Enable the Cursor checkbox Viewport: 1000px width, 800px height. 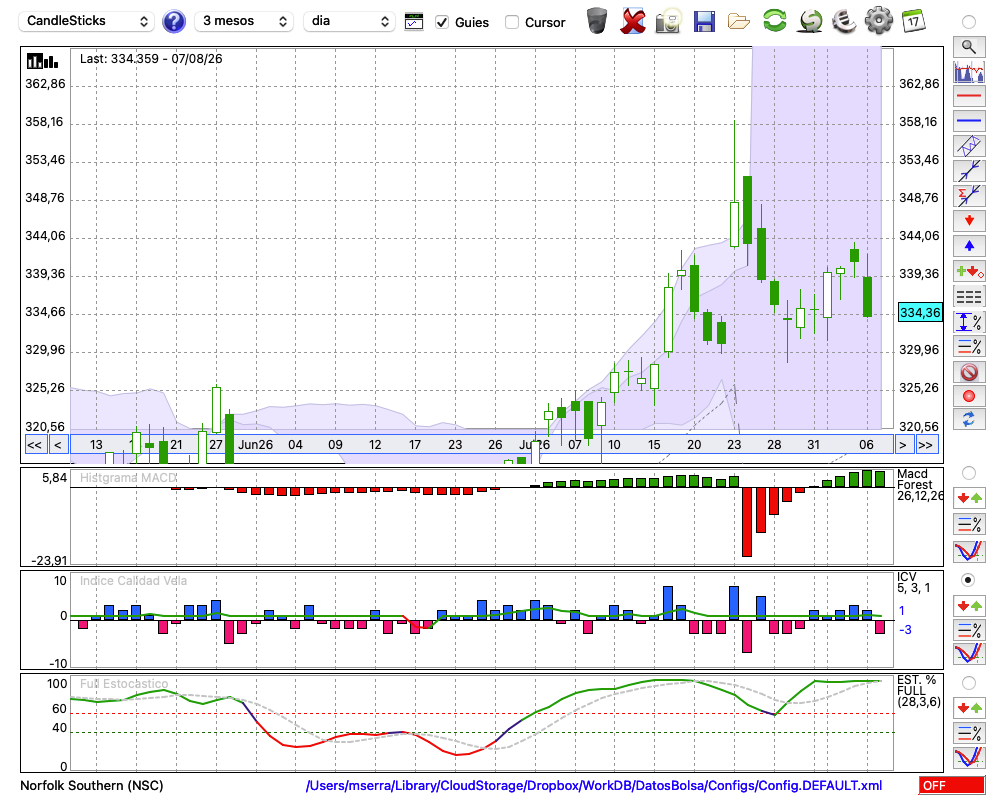511,22
